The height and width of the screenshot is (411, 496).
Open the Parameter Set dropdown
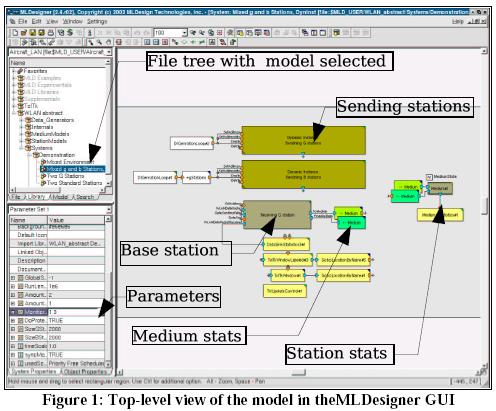click(108, 209)
